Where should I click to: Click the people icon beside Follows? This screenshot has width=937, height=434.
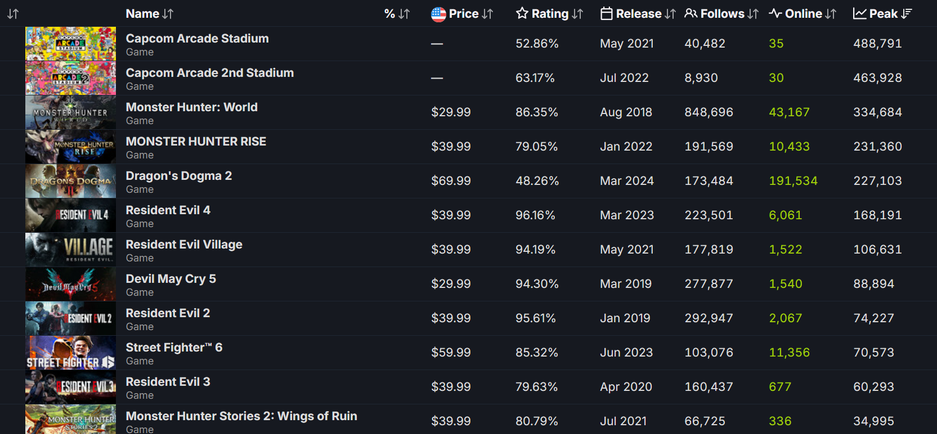(x=691, y=14)
